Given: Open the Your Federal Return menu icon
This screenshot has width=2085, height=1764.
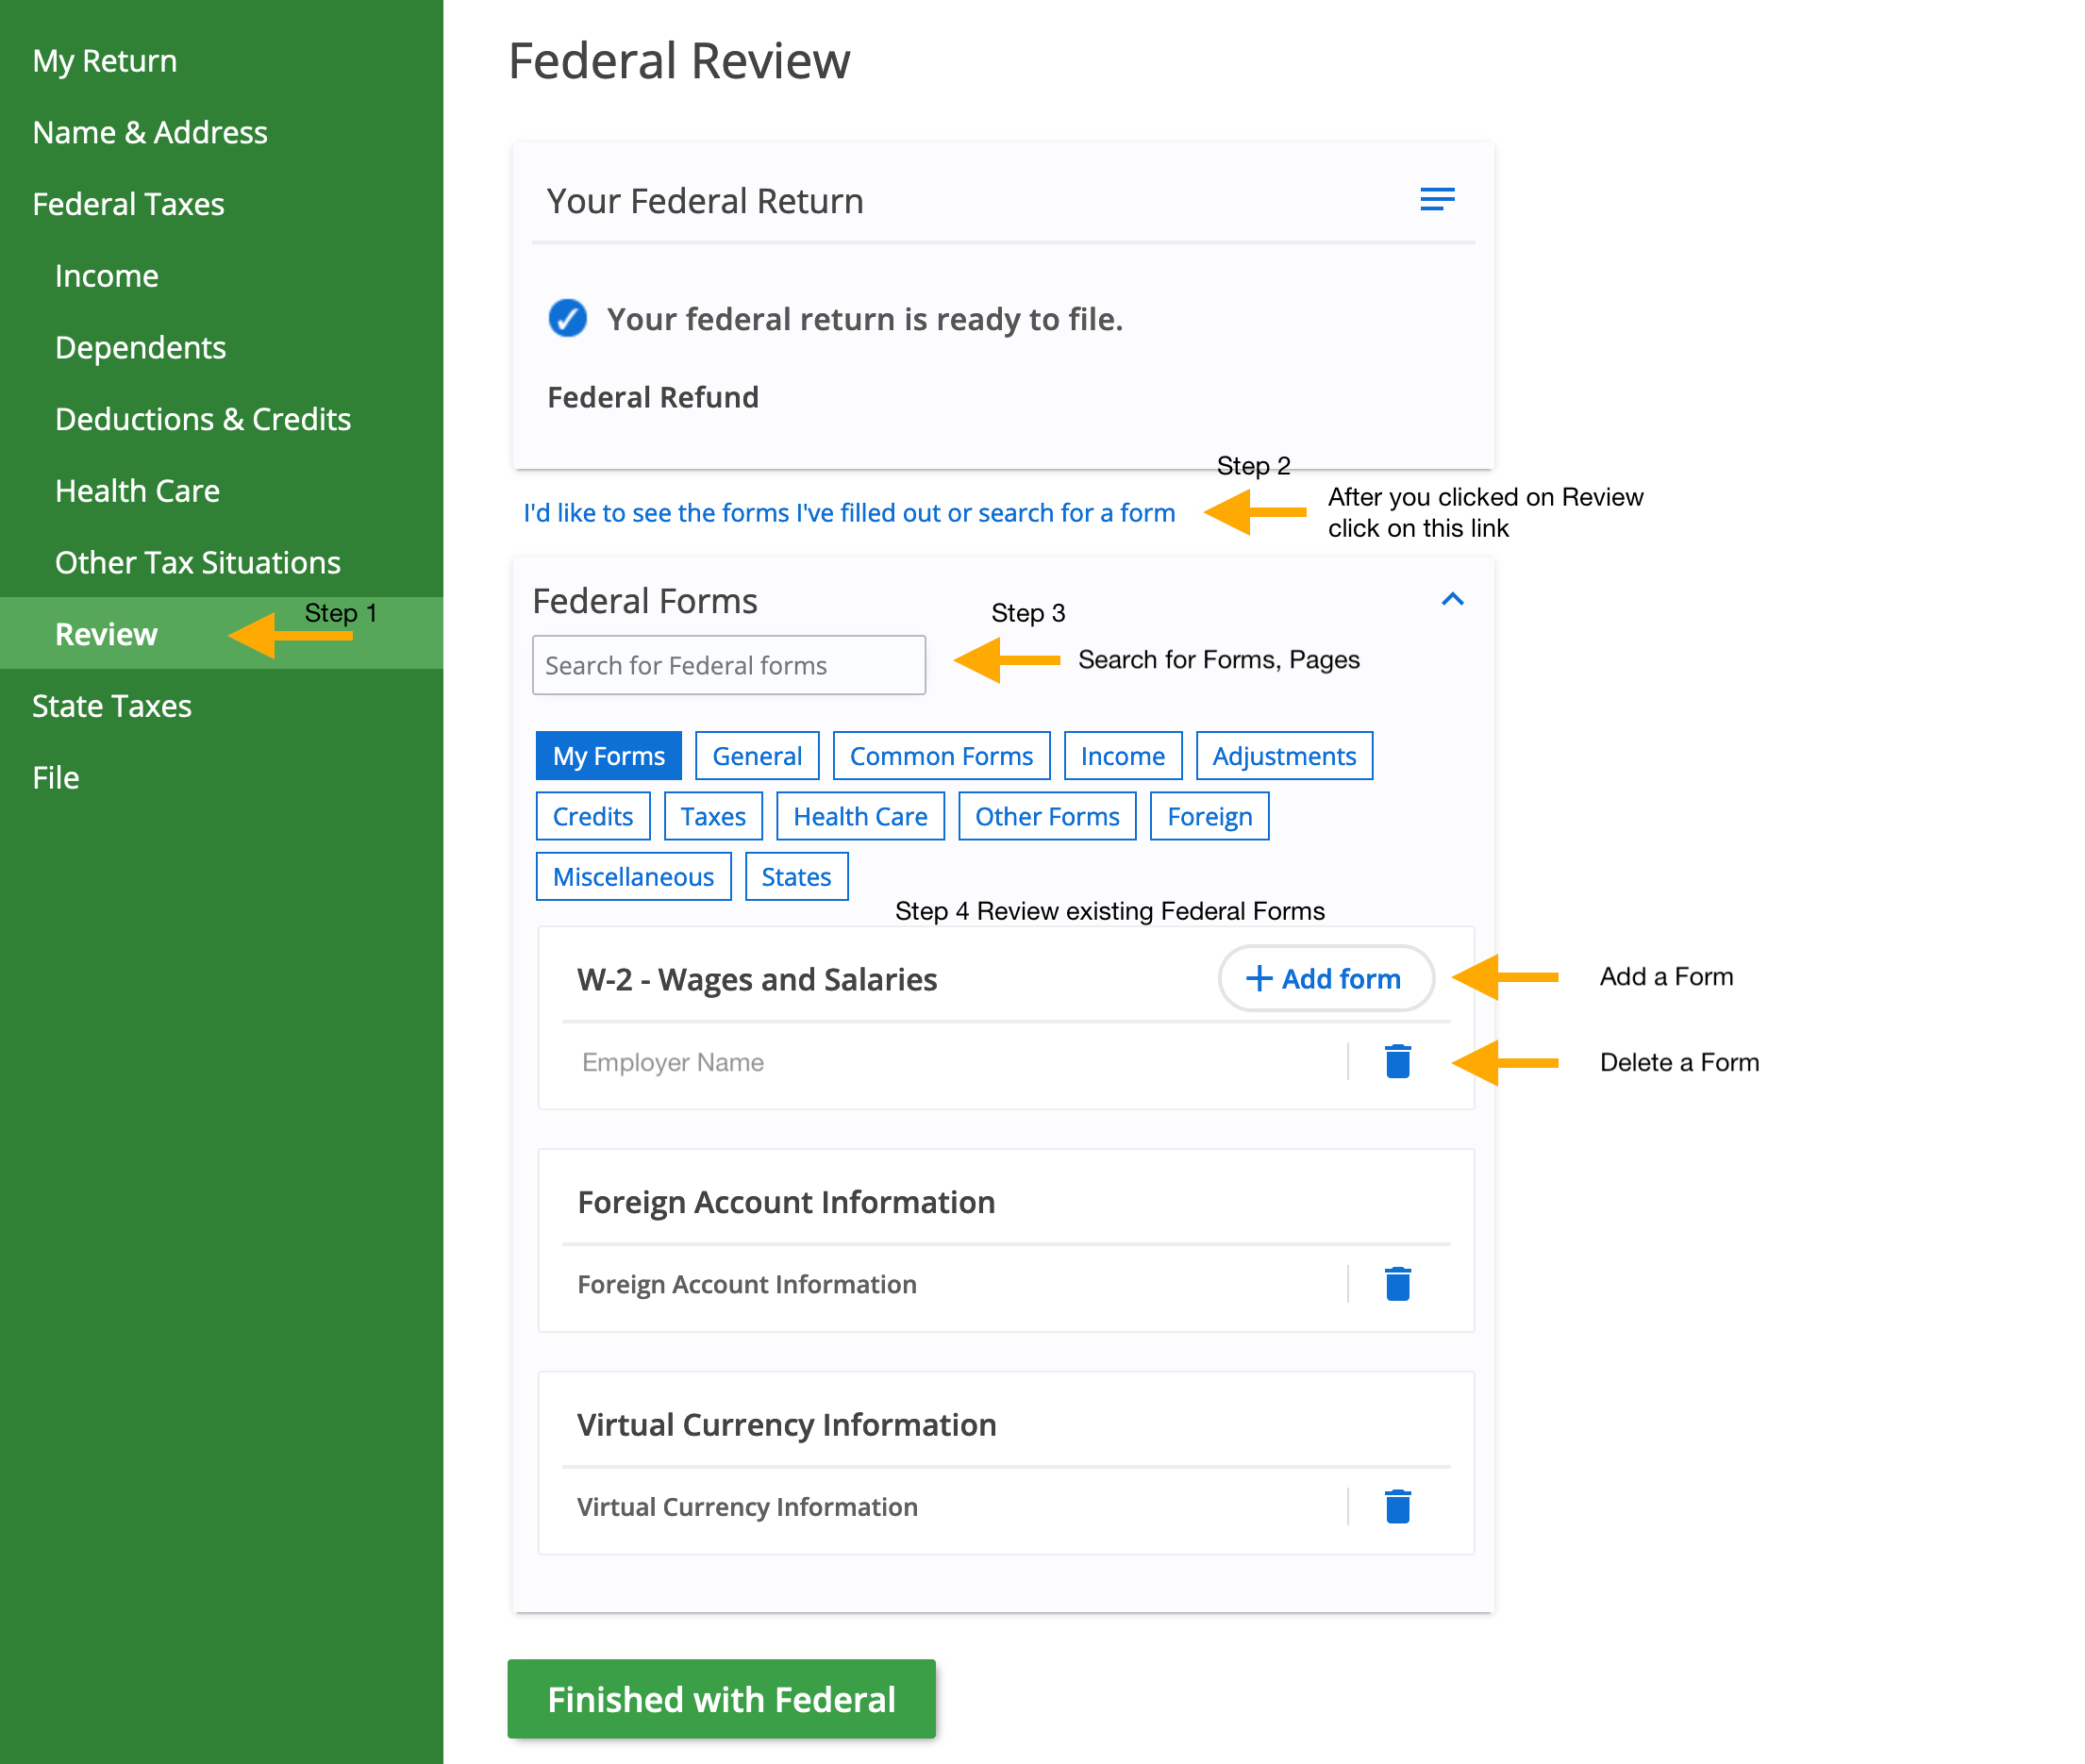Looking at the screenshot, I should coord(1436,199).
